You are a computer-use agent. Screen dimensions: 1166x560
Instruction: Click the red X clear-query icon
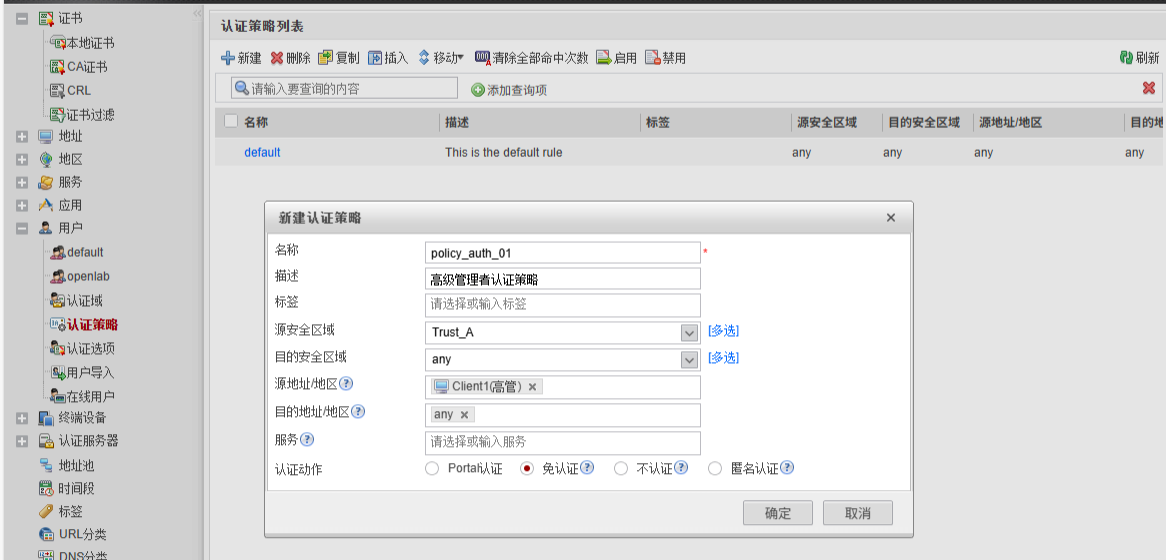(1148, 88)
